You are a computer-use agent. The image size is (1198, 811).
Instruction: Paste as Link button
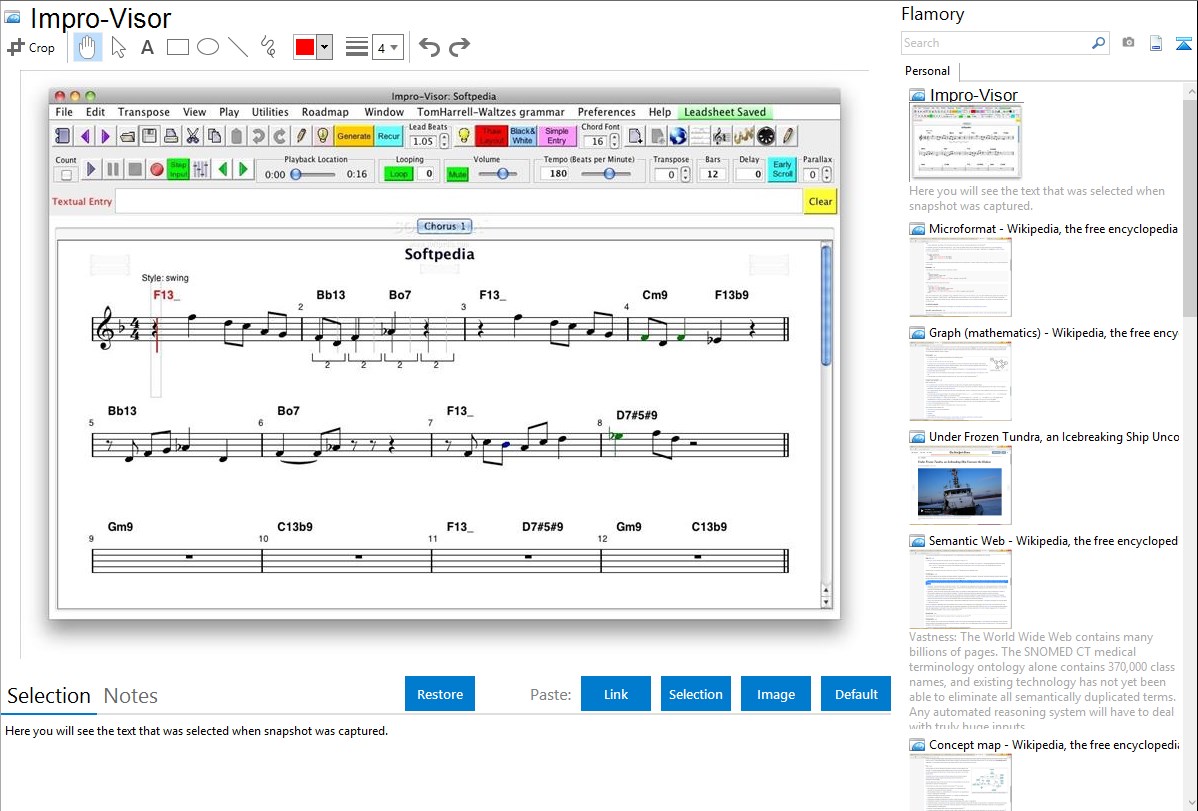(616, 694)
